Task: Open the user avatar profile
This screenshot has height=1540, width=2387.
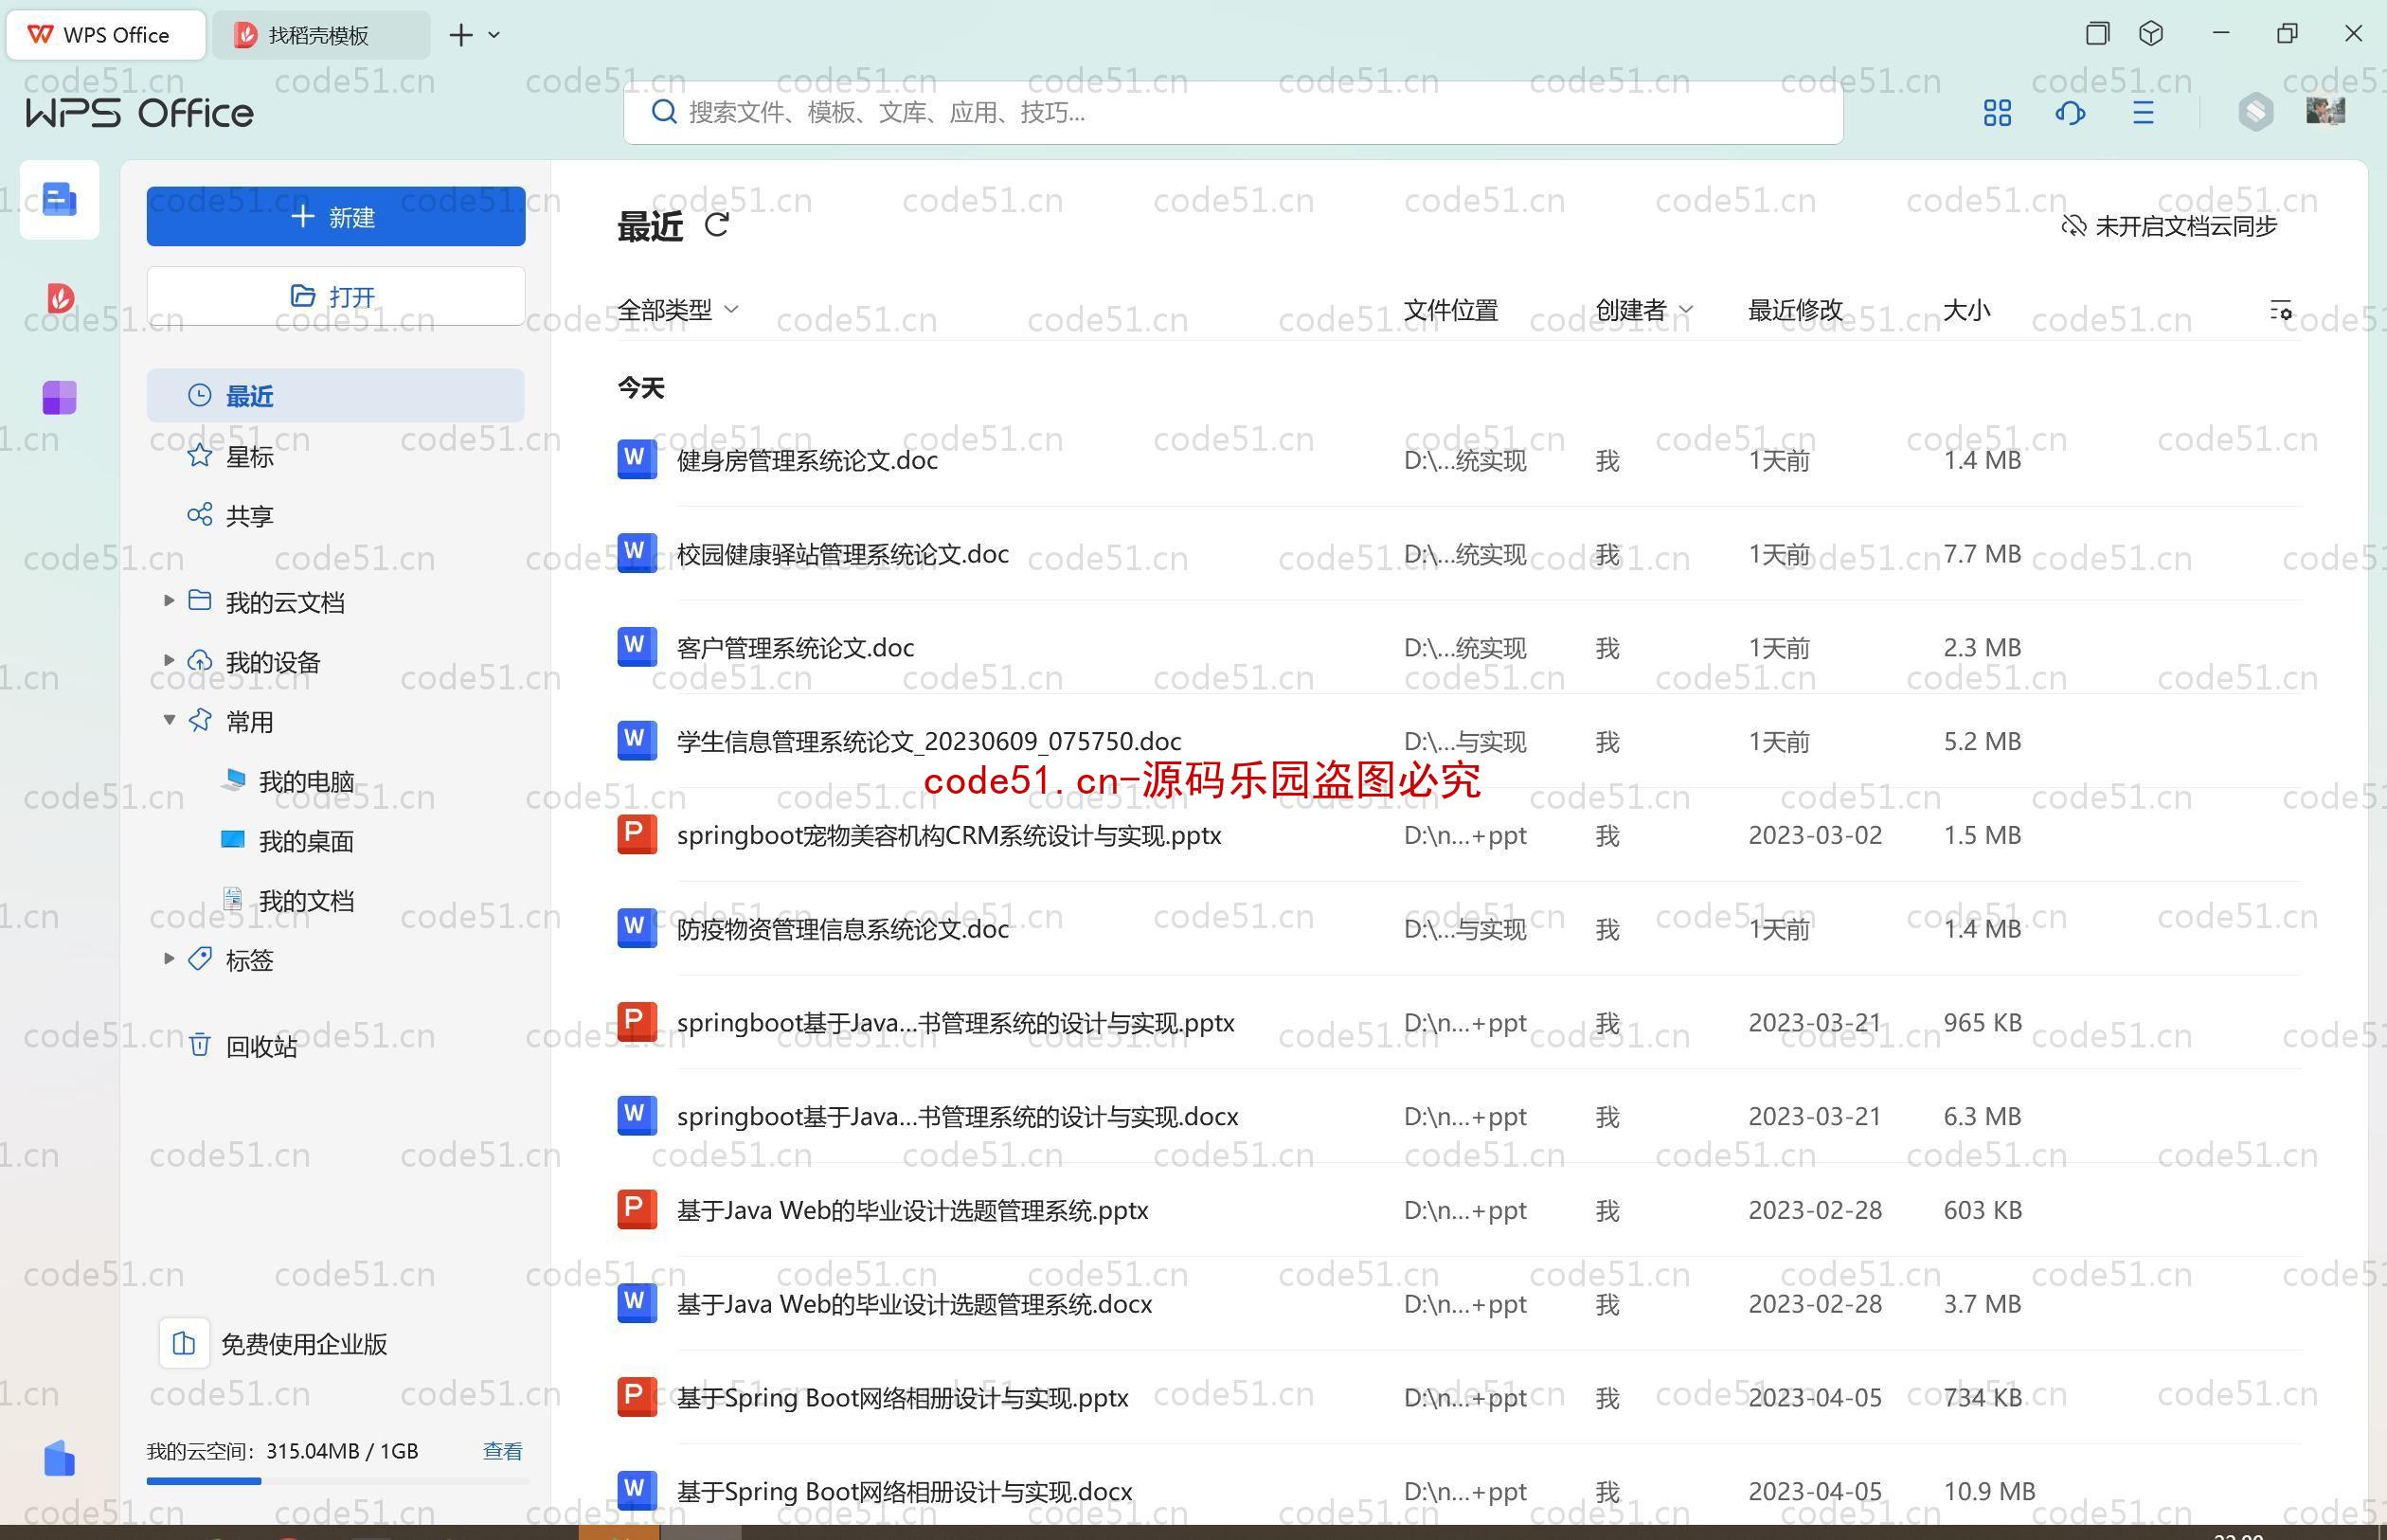Action: coord(2326,111)
